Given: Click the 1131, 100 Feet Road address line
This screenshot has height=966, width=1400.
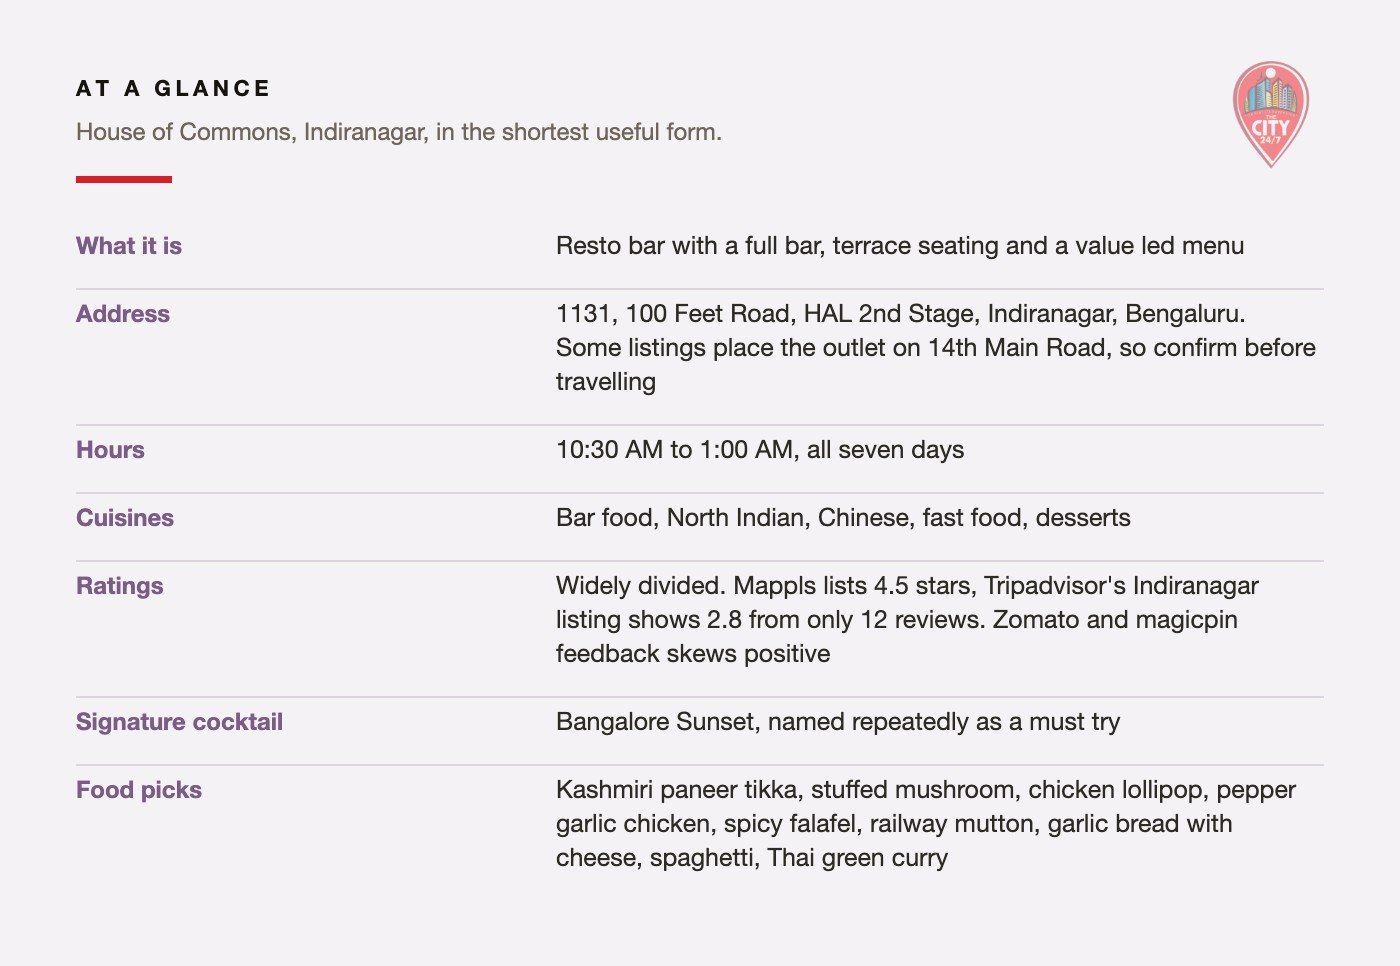Looking at the screenshot, I should (901, 314).
